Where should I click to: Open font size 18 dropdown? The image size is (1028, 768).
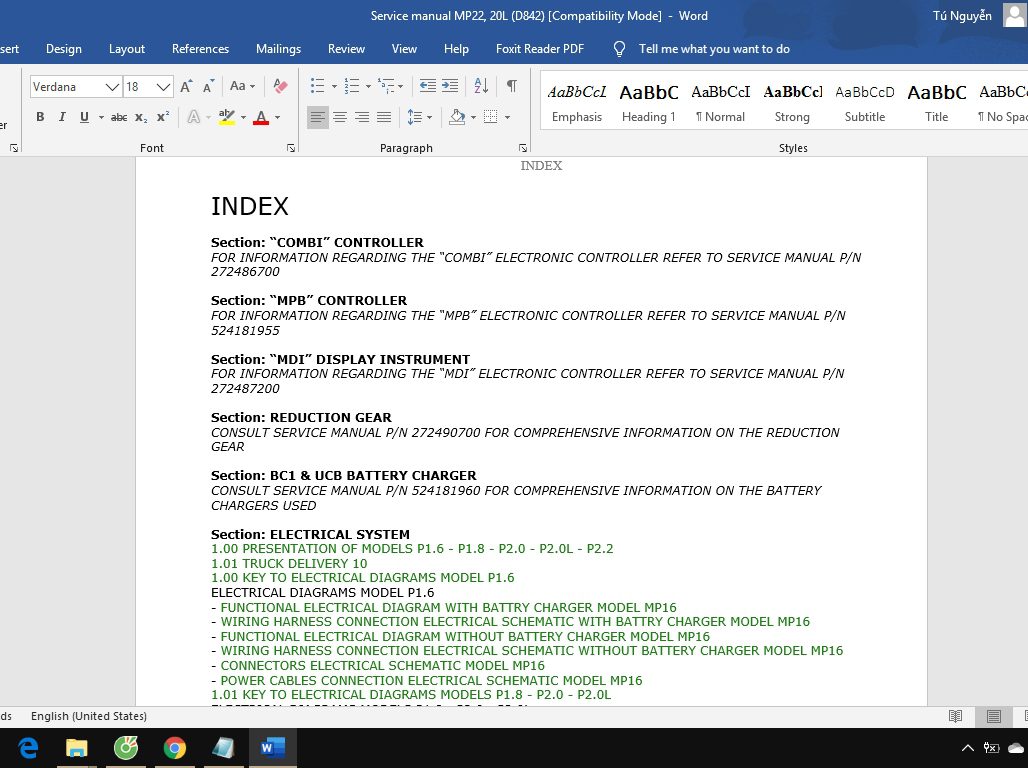164,87
